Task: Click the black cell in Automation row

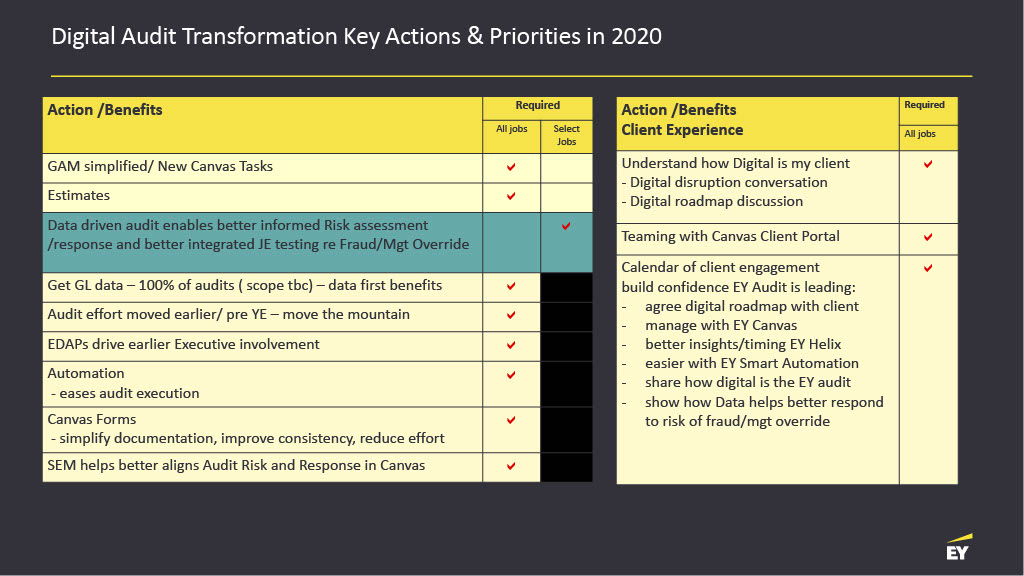Action: click(566, 383)
